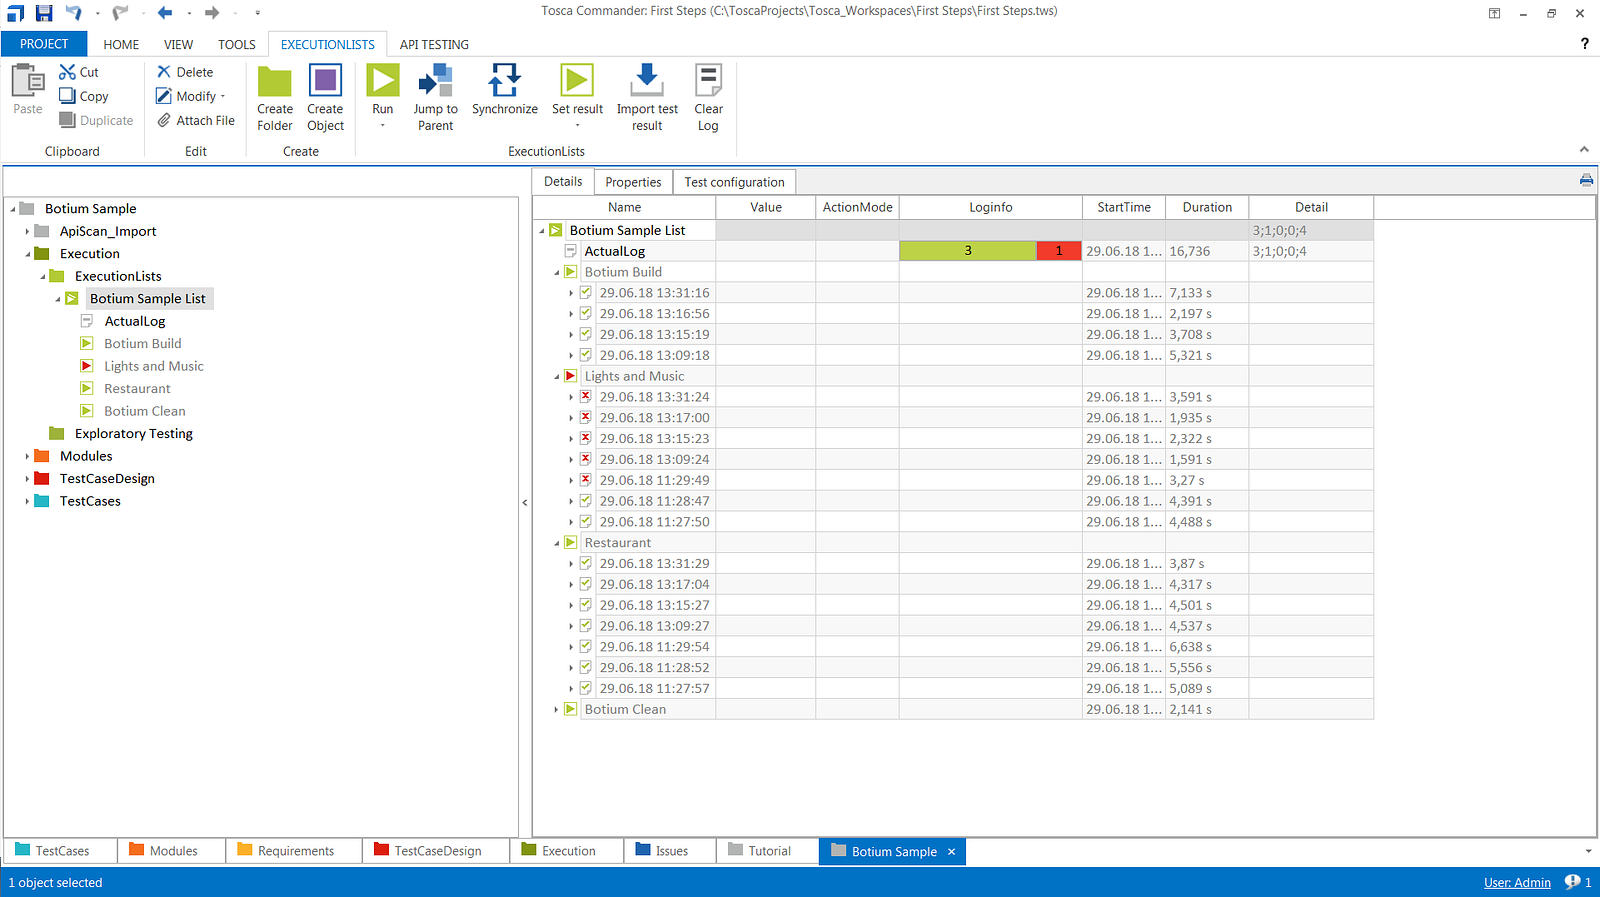Select Botium Clean in left tree
Viewport: 1600px width, 897px height.
tap(145, 411)
